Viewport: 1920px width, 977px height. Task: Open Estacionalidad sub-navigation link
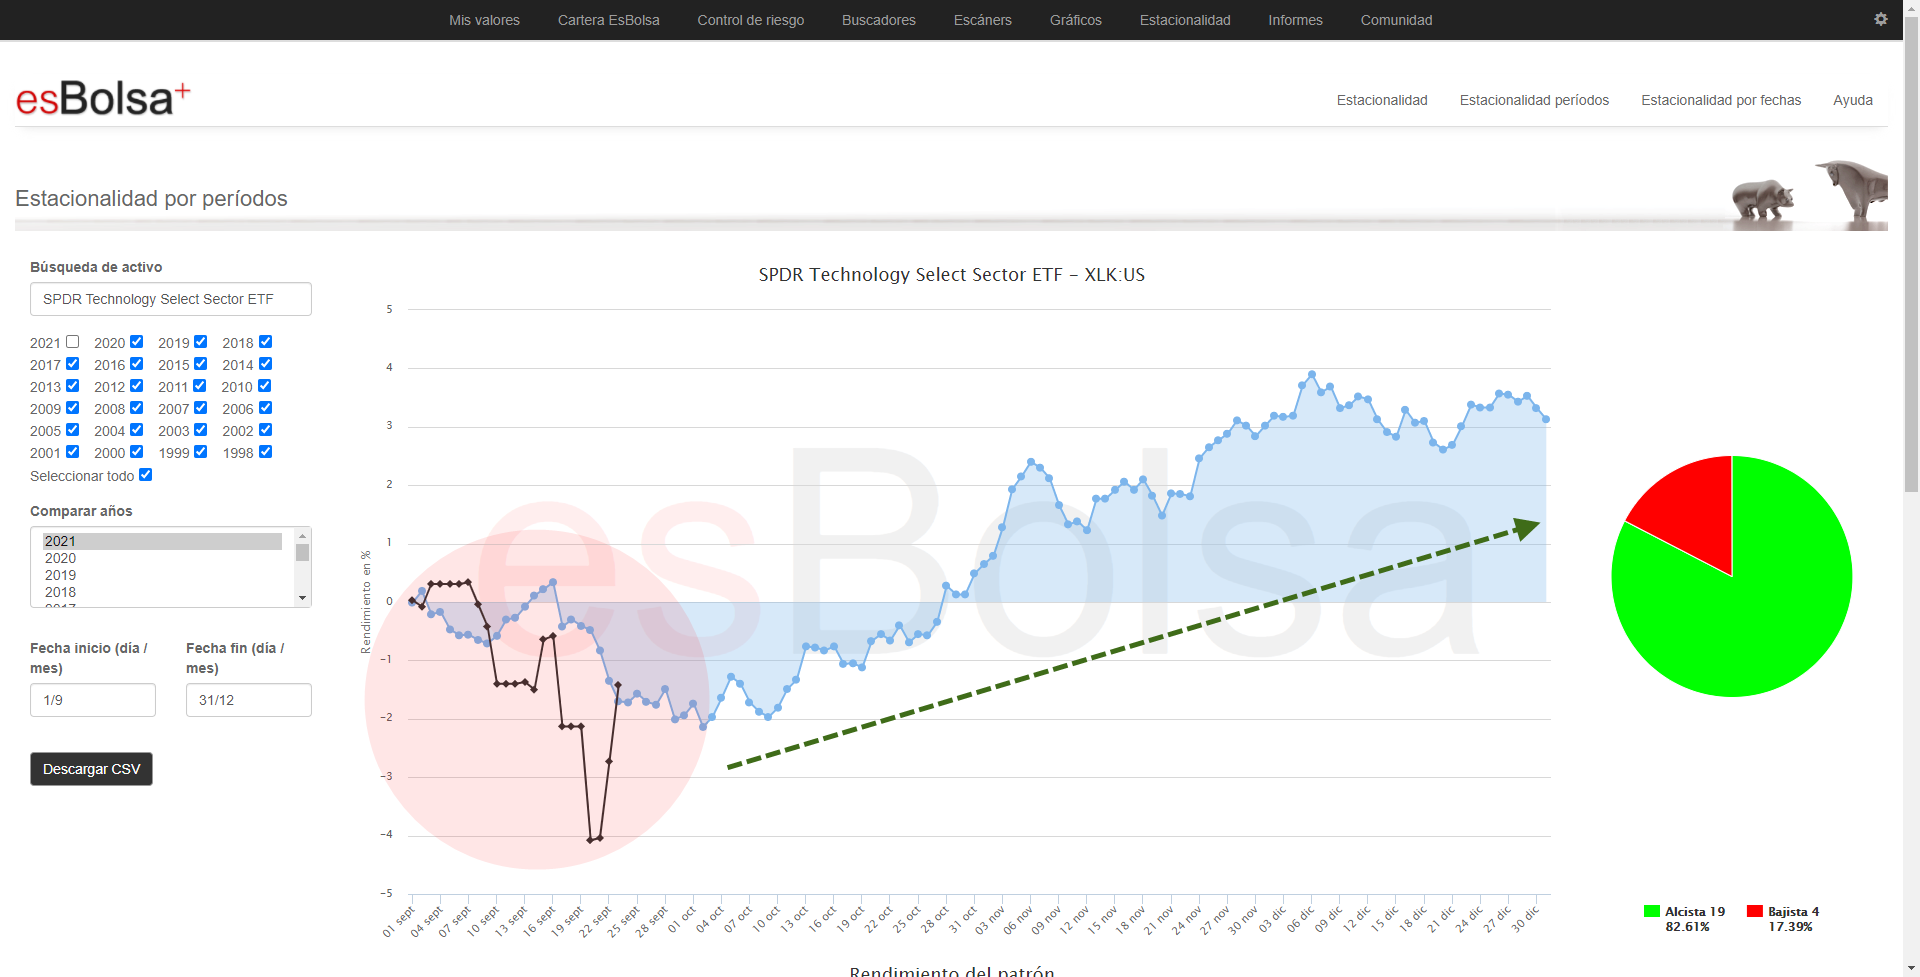point(1382,100)
